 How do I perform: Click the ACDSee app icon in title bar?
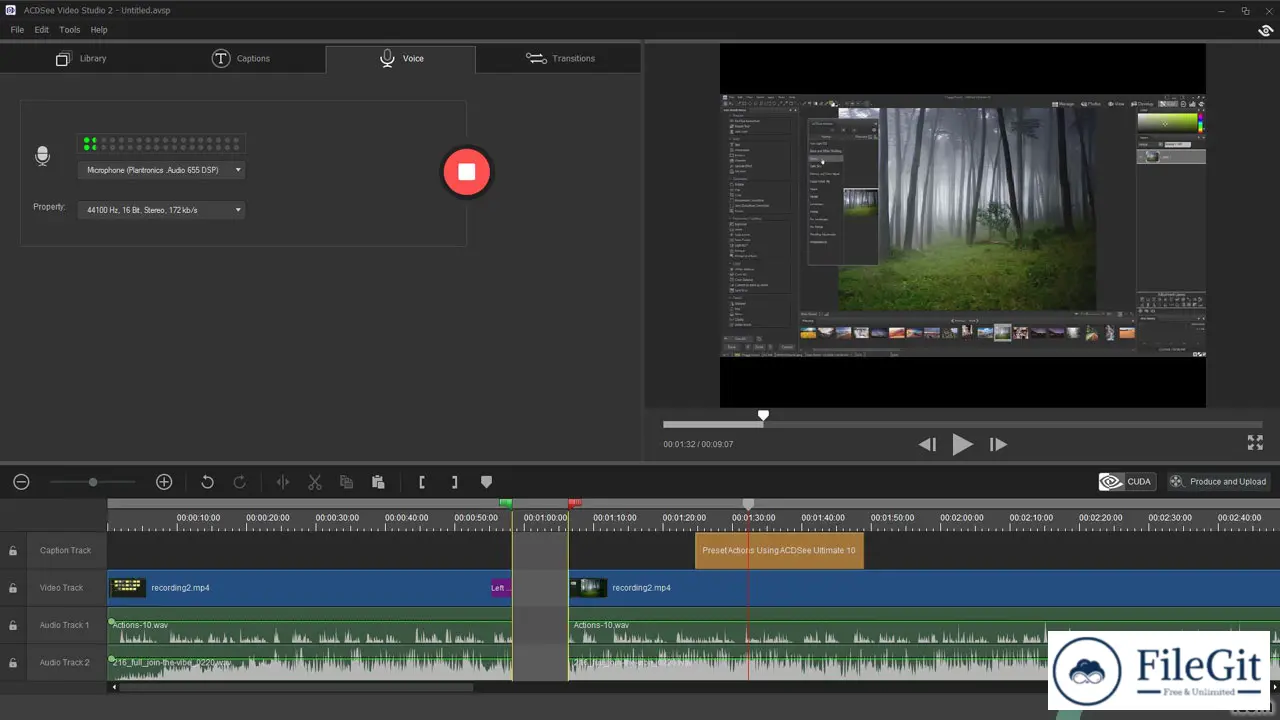coord(9,10)
